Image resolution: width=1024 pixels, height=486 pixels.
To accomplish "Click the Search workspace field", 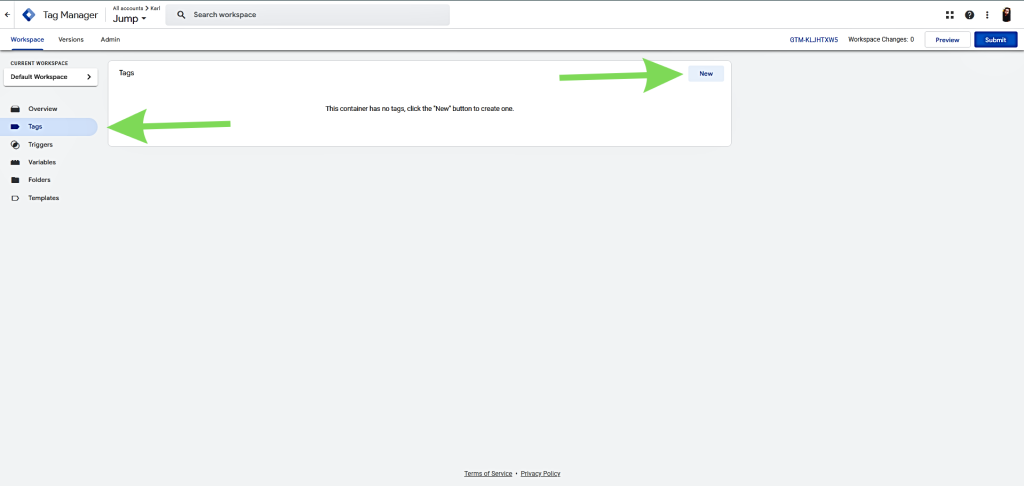I will (x=310, y=15).
